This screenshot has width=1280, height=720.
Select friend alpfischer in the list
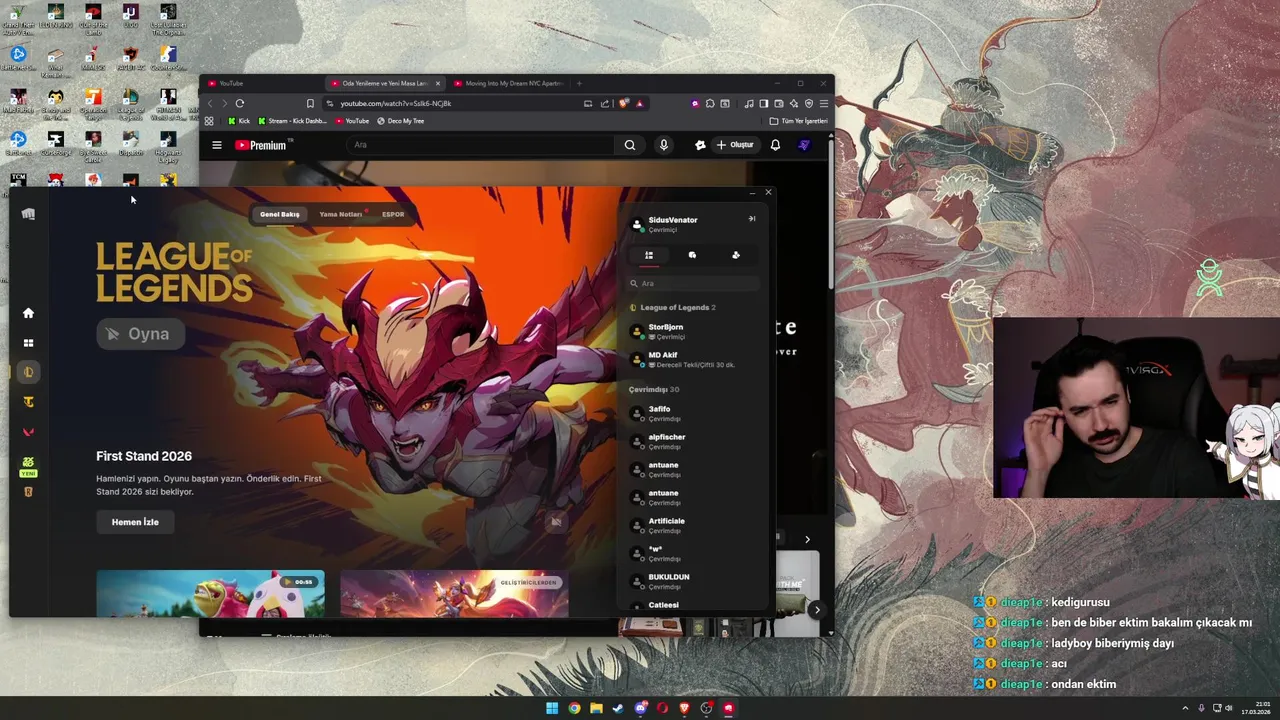click(x=694, y=442)
